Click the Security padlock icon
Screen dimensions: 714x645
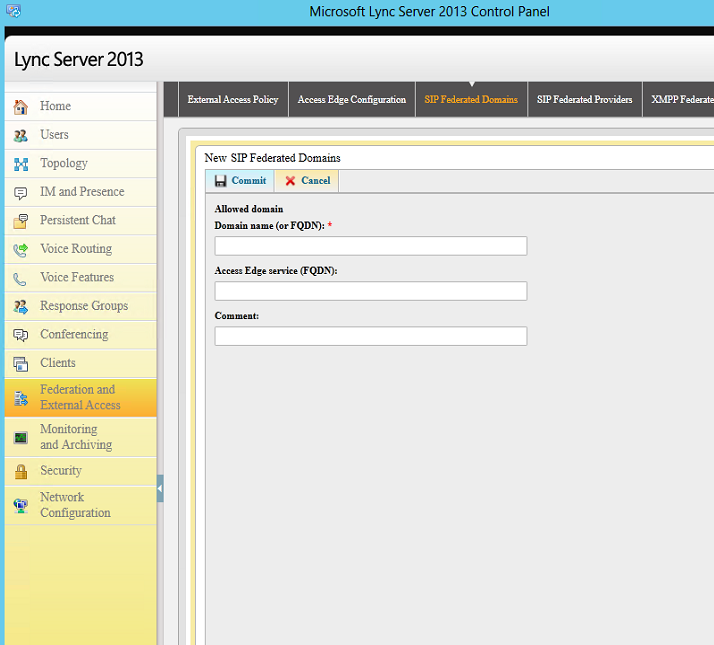[x=20, y=471]
